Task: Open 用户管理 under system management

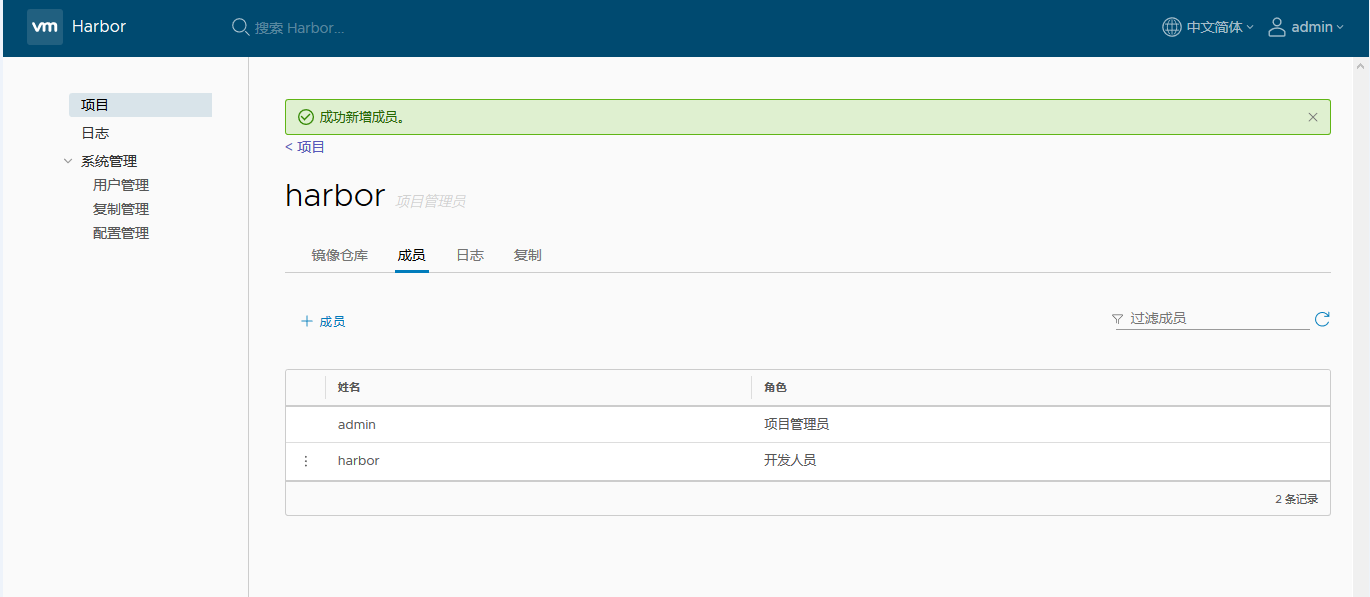Action: pyautogui.click(x=121, y=185)
